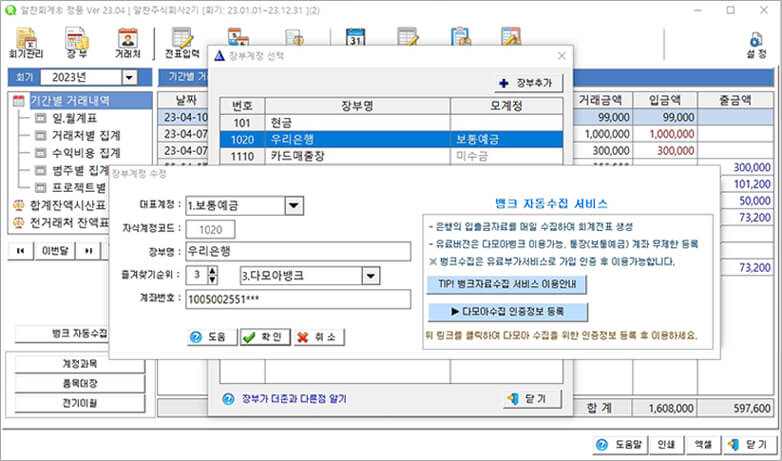
Task: Expand the 3.다모아뱅크 dropdown
Action: (371, 275)
